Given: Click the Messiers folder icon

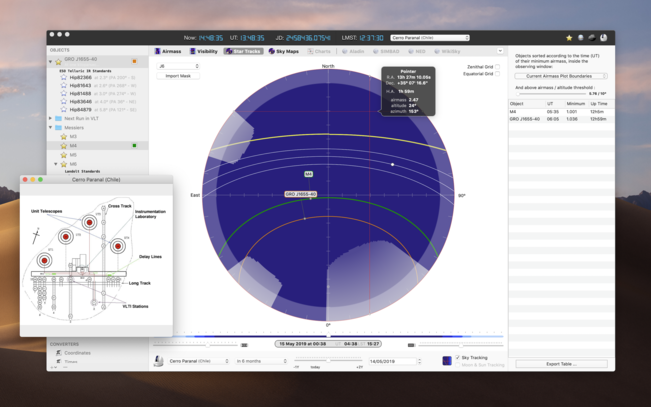Looking at the screenshot, I should [59, 128].
